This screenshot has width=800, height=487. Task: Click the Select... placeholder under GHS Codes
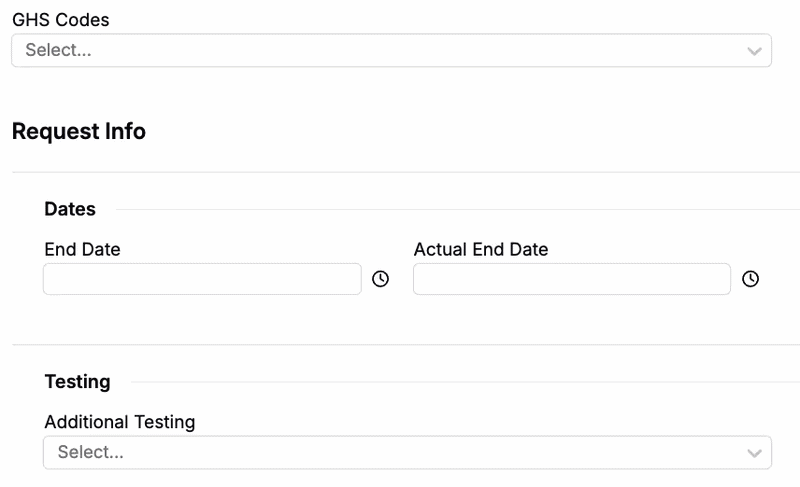58,51
